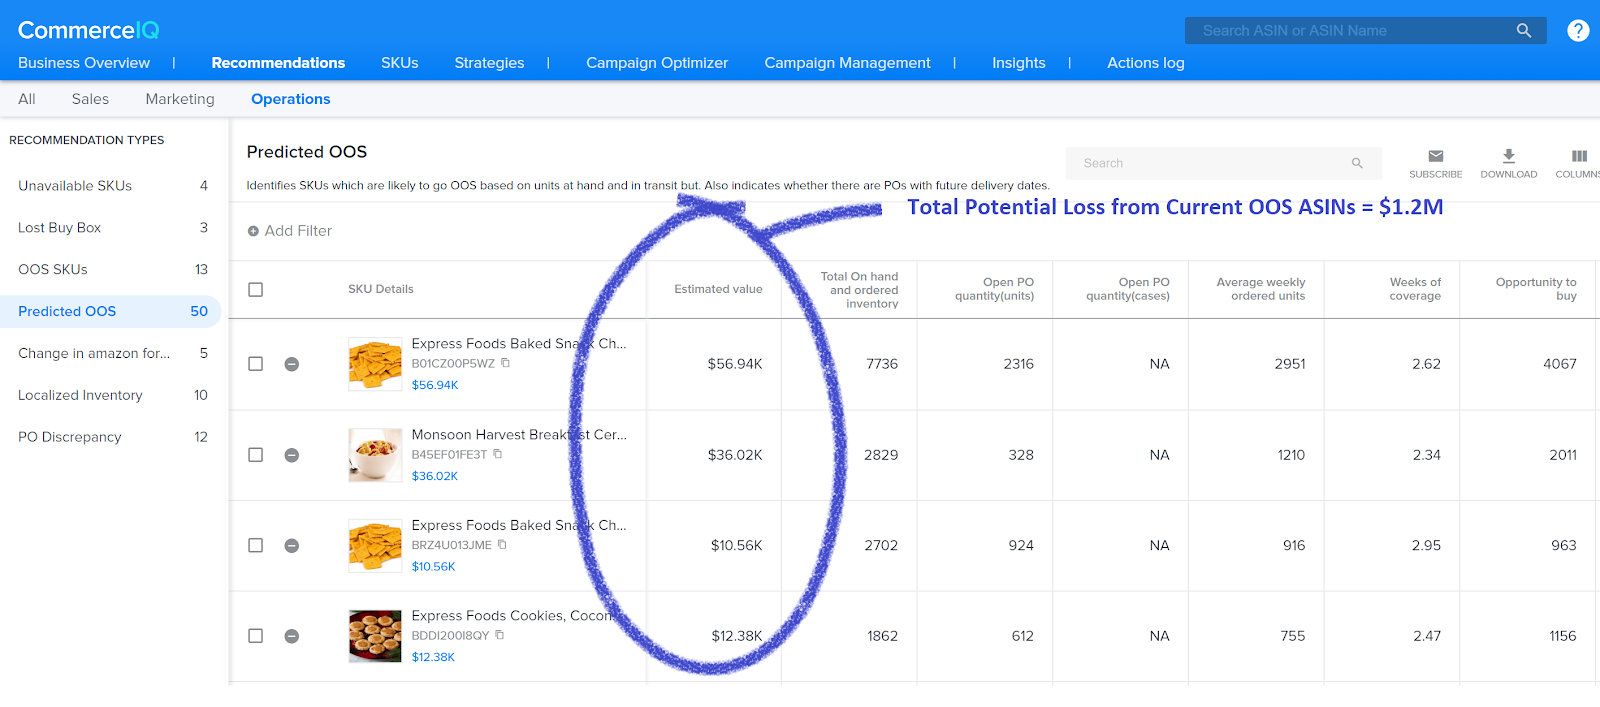The height and width of the screenshot is (707, 1600).
Task: Open the Columns icon
Action: [1580, 156]
